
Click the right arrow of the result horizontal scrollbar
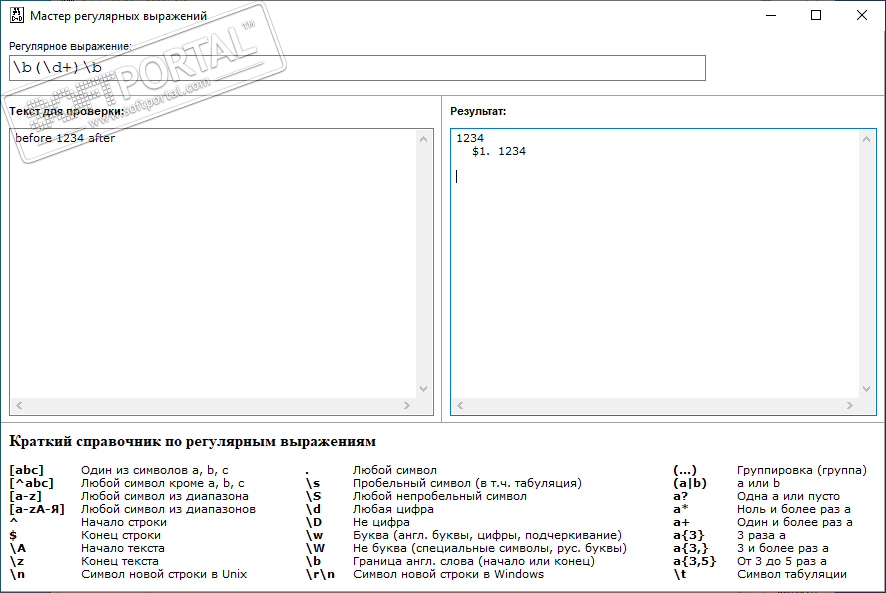850,405
